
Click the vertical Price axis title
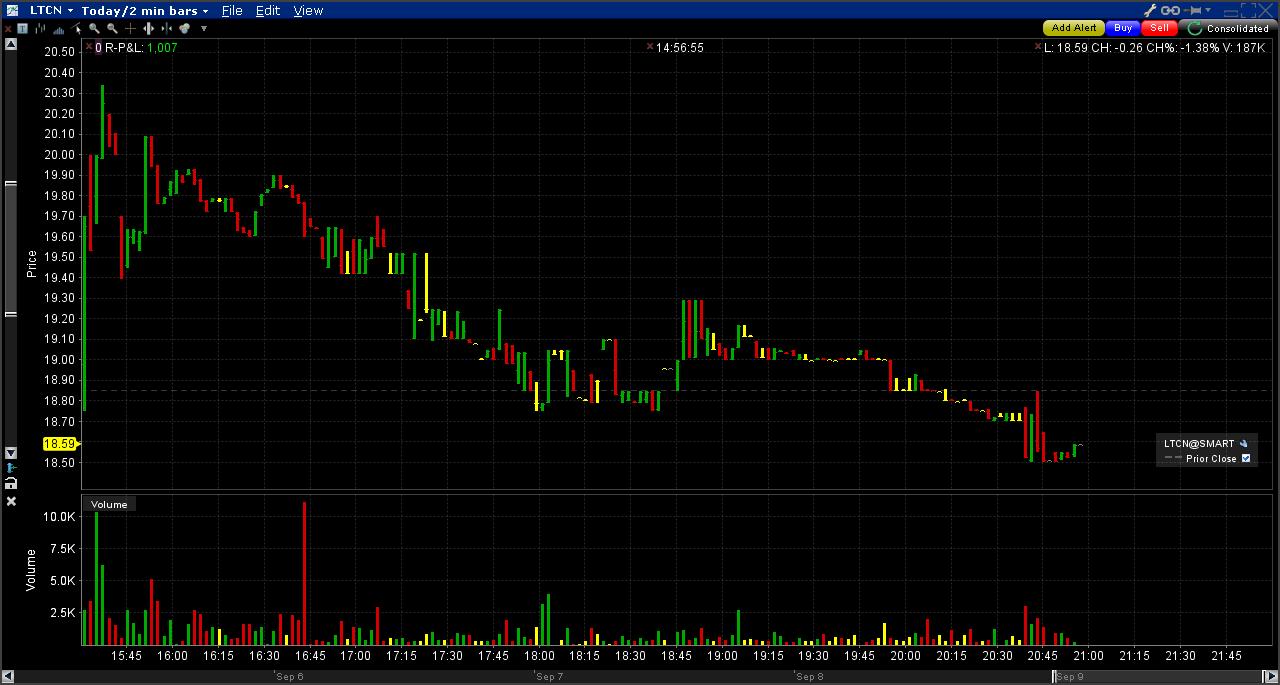click(x=32, y=263)
